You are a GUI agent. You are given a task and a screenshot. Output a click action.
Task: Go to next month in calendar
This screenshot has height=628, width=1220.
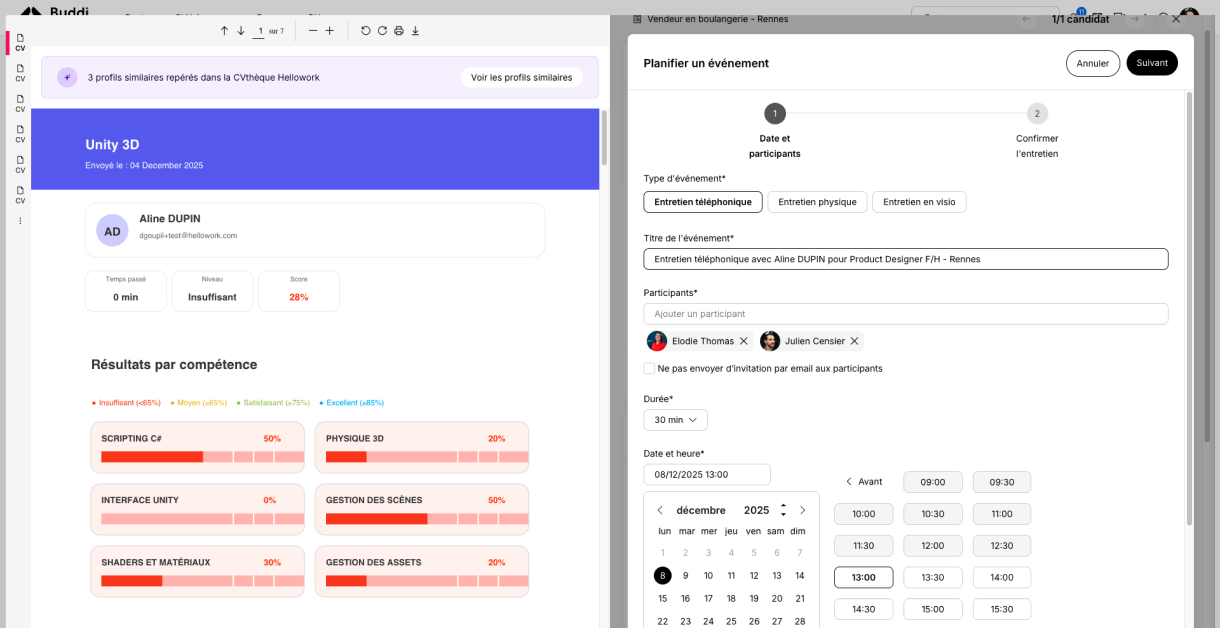point(802,510)
